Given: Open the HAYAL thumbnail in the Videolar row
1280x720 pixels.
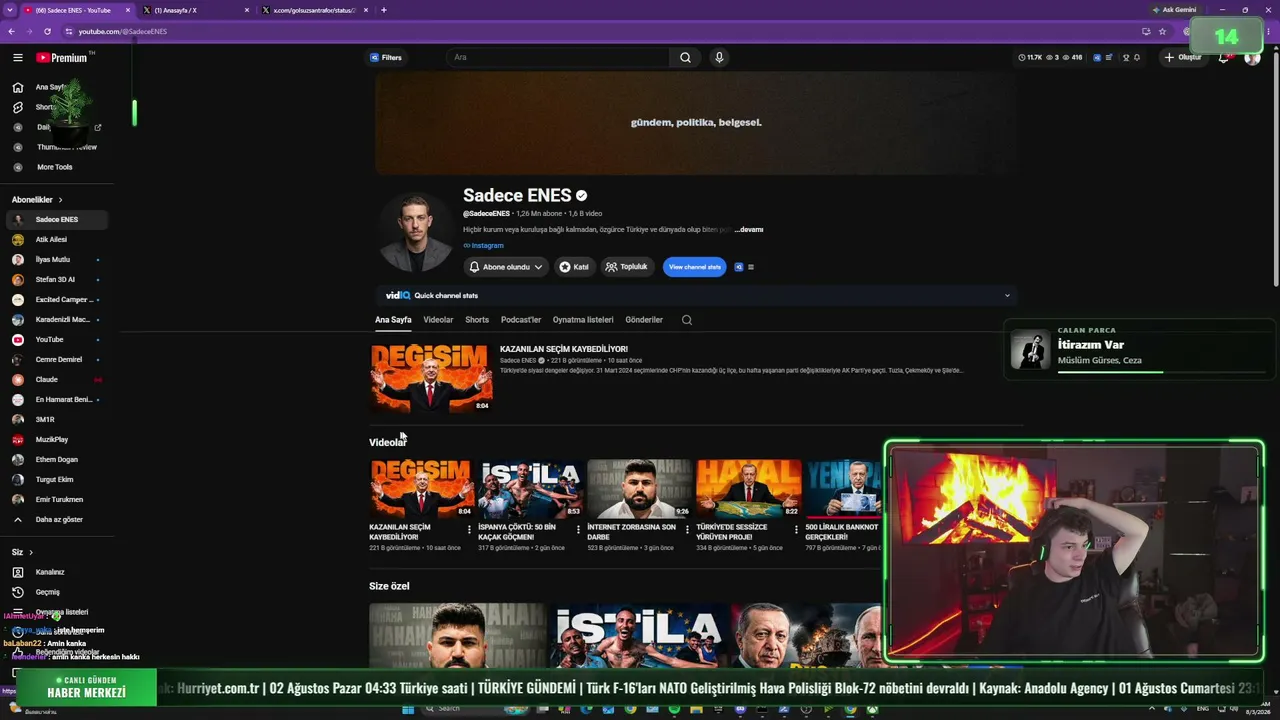Looking at the screenshot, I should pyautogui.click(x=748, y=488).
